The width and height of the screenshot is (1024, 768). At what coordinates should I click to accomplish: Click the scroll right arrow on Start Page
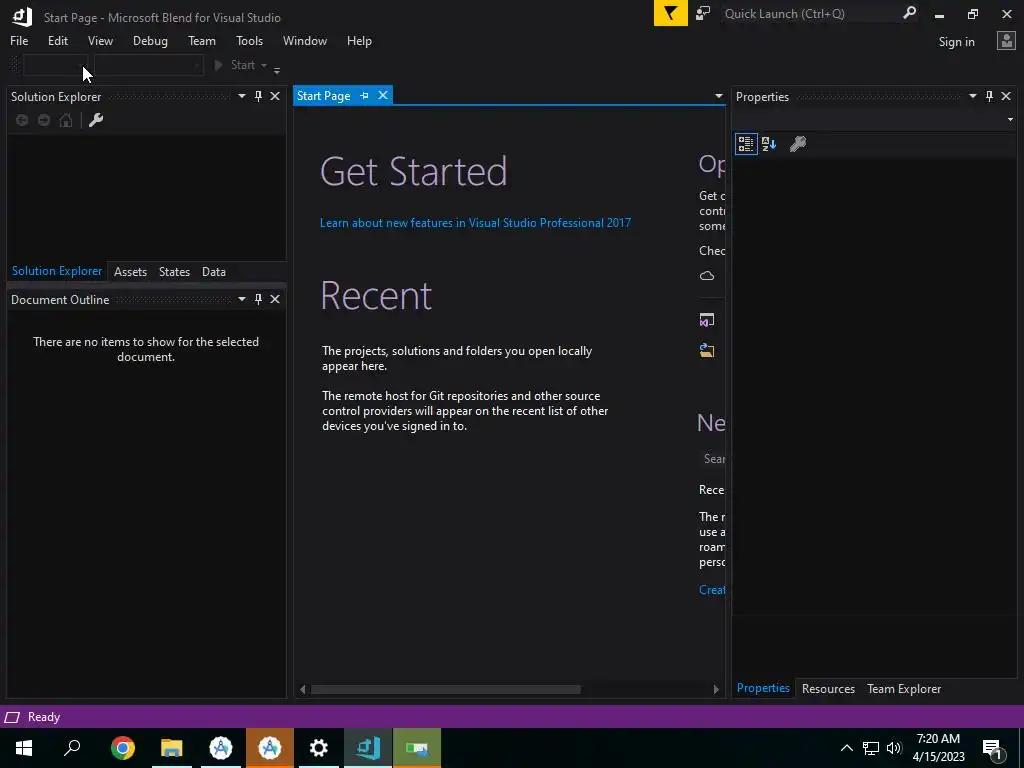click(x=716, y=690)
